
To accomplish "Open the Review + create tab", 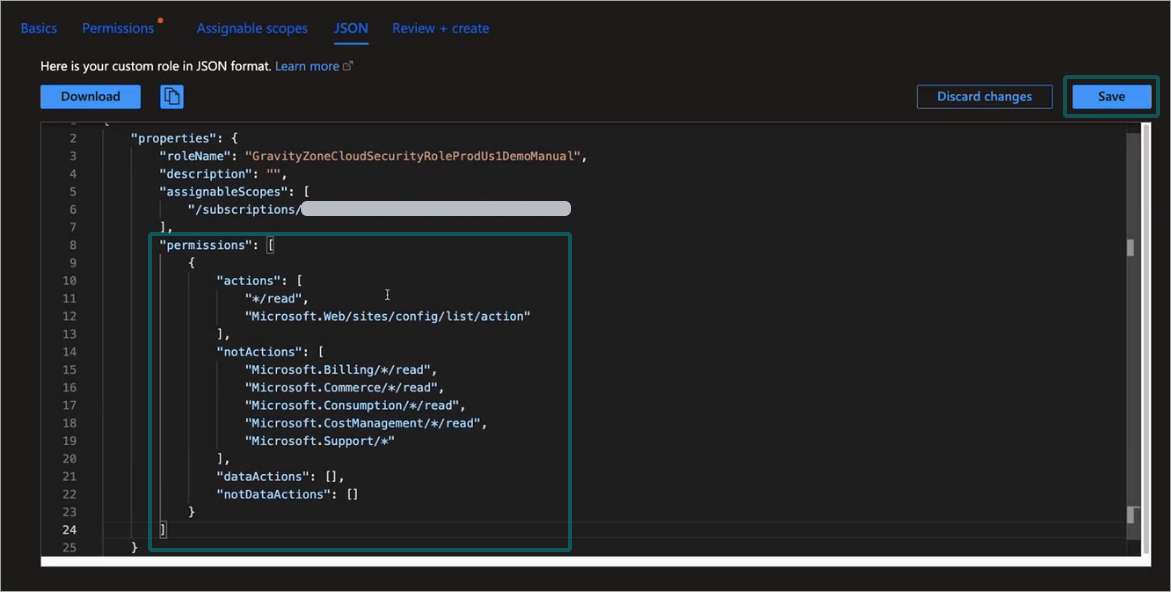I will point(440,28).
